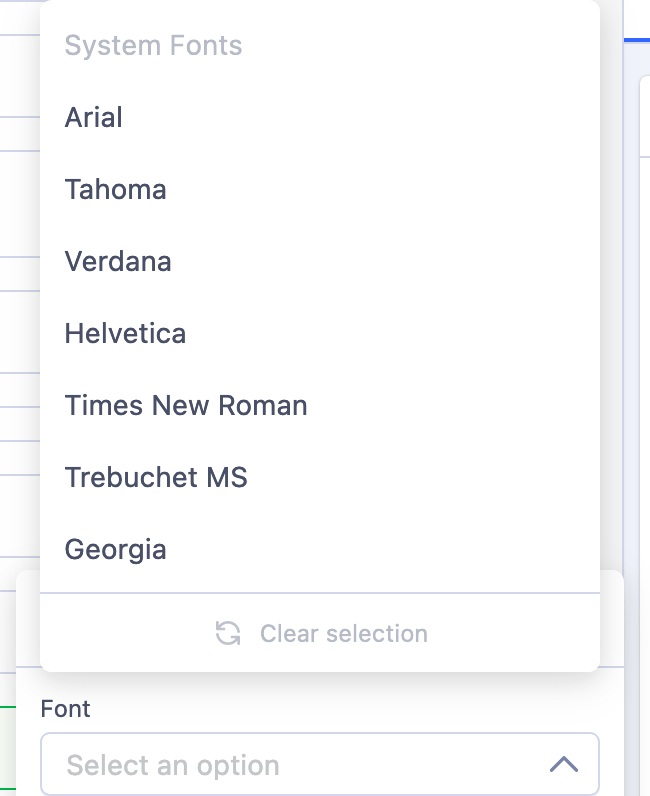Click the MS part of Trebuchet MS
The height and width of the screenshot is (796, 650).
[227, 478]
